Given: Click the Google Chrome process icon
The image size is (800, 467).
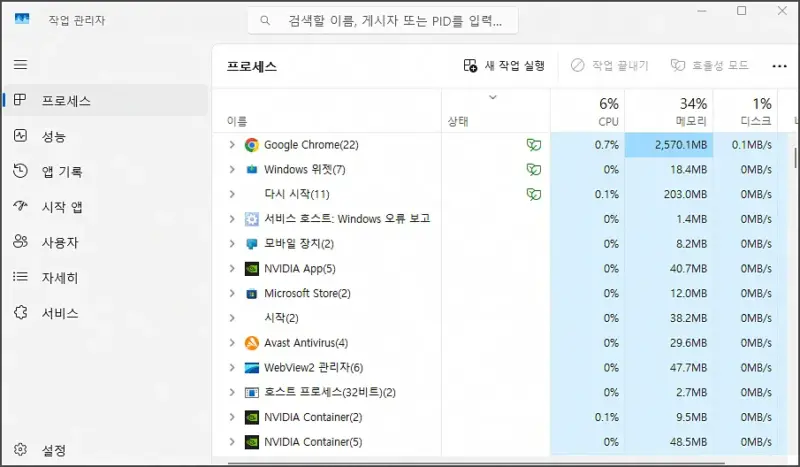Looking at the screenshot, I should (252, 145).
